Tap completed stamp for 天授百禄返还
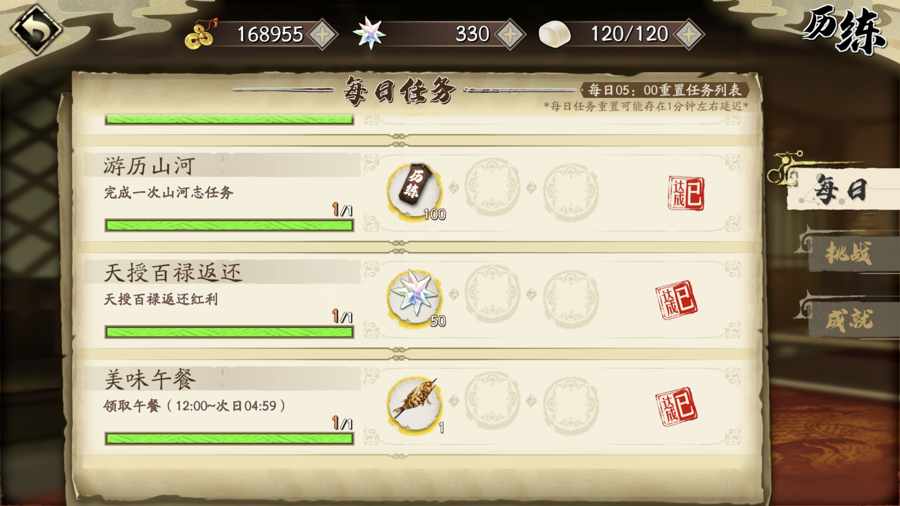The width and height of the screenshot is (900, 506). pos(677,299)
